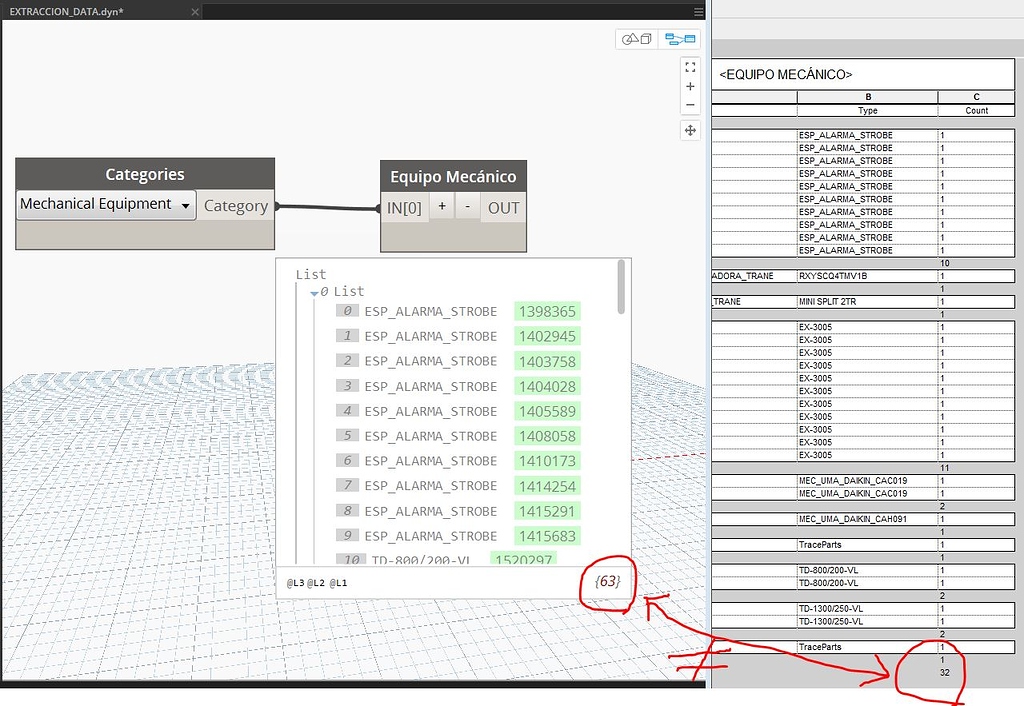Select the Category output port
Viewport: 1024px width, 706px height.
[235, 205]
